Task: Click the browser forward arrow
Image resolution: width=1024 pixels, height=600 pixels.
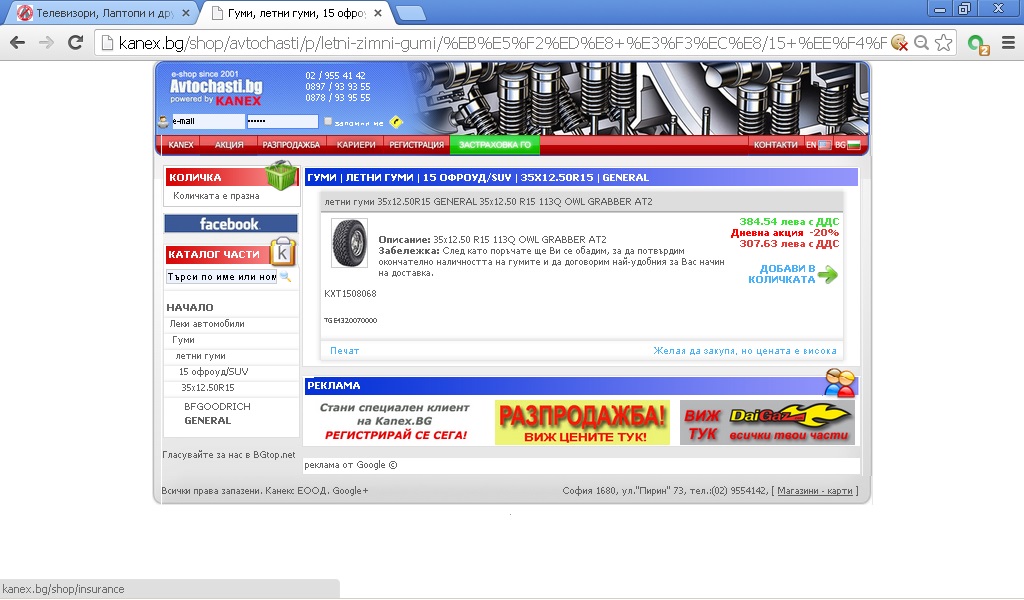Action: click(x=46, y=42)
